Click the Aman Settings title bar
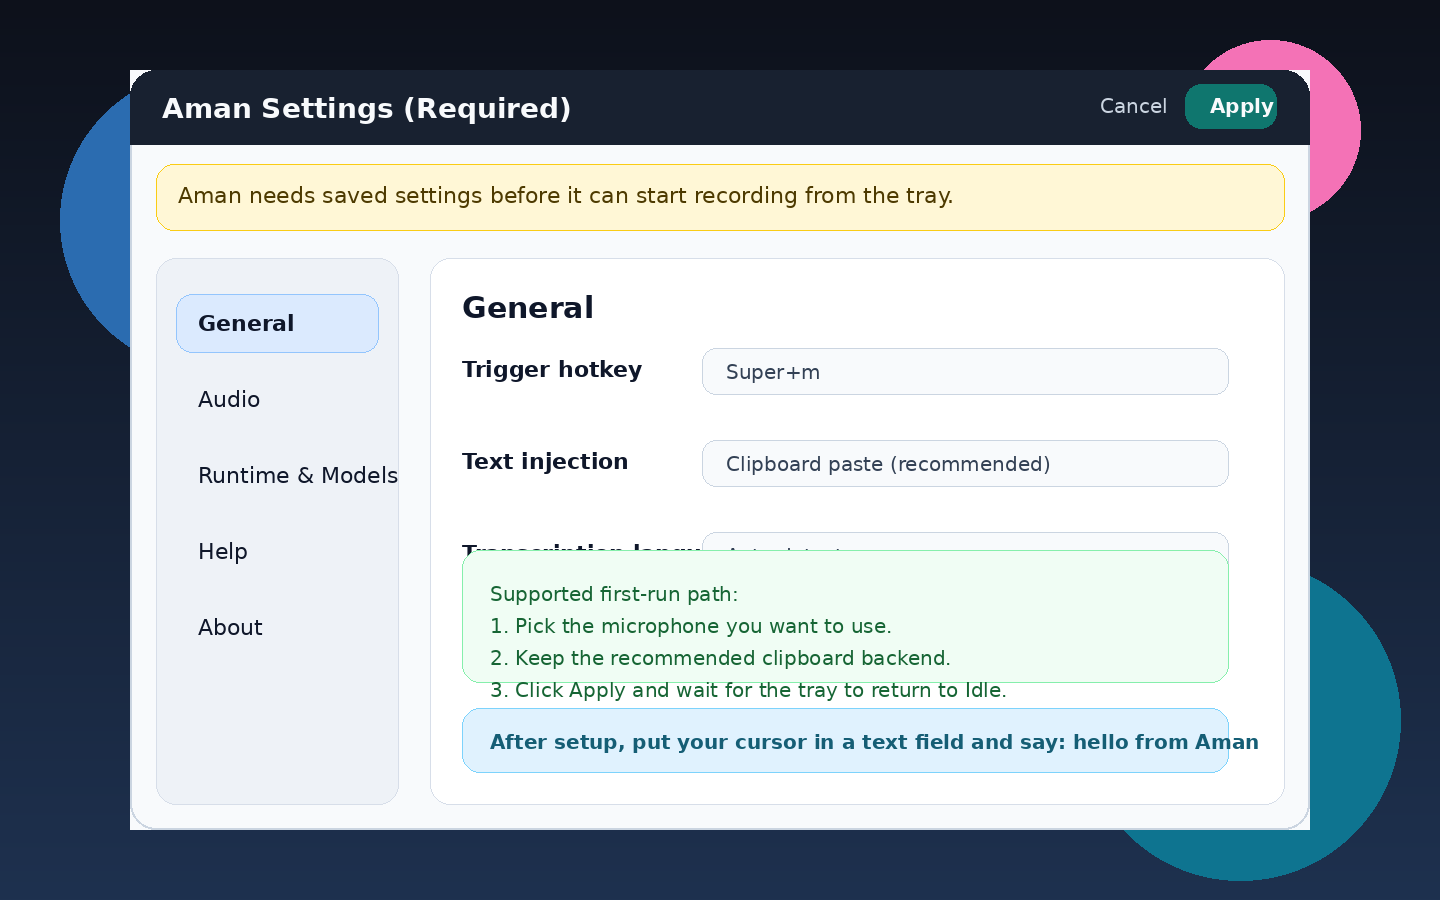 coord(367,108)
